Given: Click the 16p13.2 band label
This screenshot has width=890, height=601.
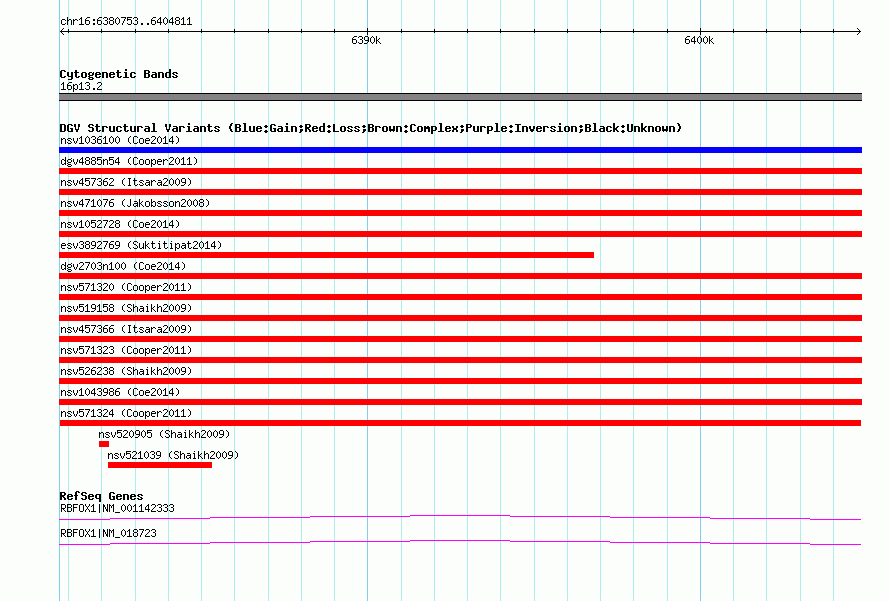Looking at the screenshot, I should (81, 86).
